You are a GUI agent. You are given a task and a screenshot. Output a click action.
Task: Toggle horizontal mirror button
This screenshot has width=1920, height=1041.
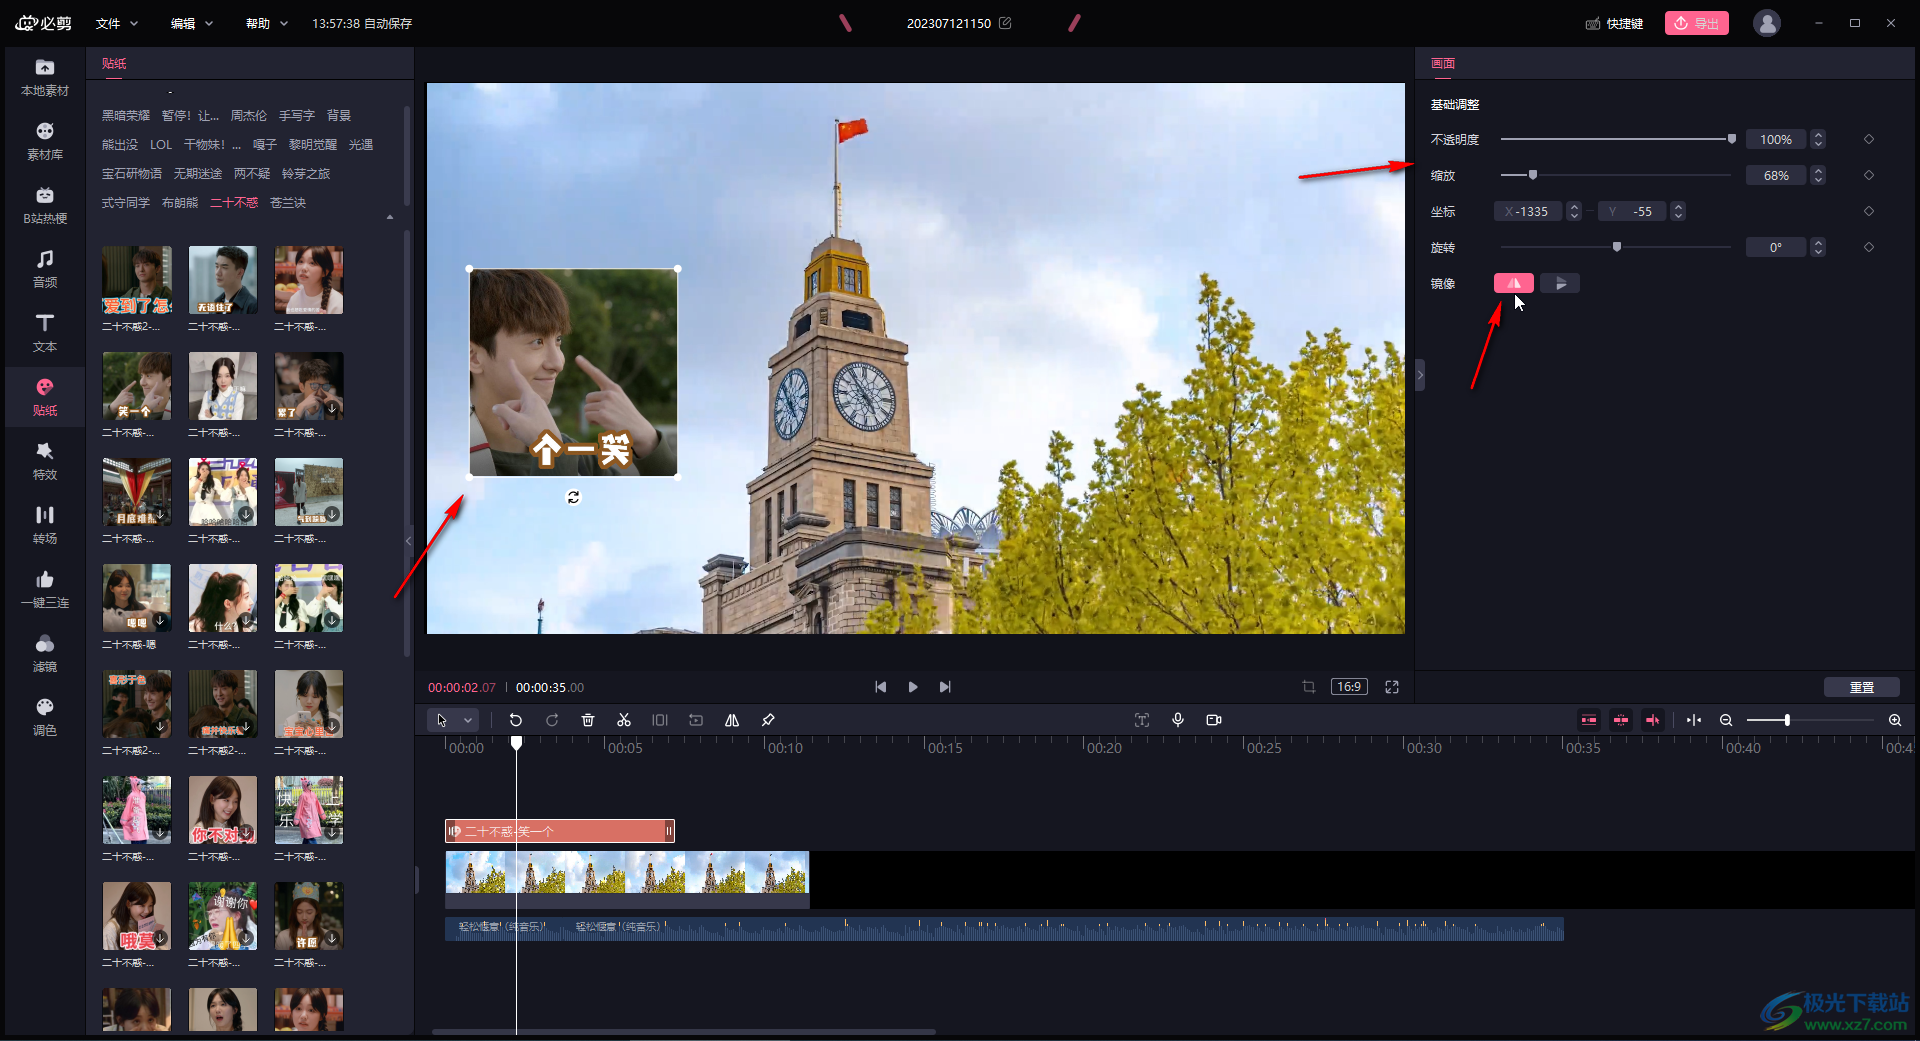pyautogui.click(x=1514, y=284)
